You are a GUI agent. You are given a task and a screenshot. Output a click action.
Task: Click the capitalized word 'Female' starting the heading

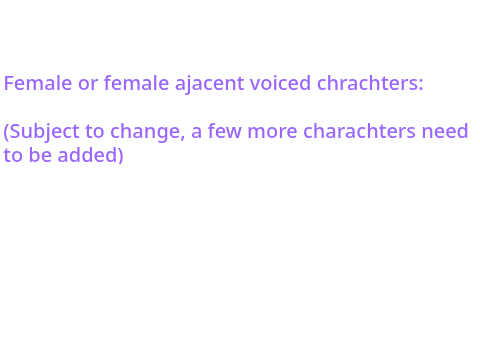38,83
